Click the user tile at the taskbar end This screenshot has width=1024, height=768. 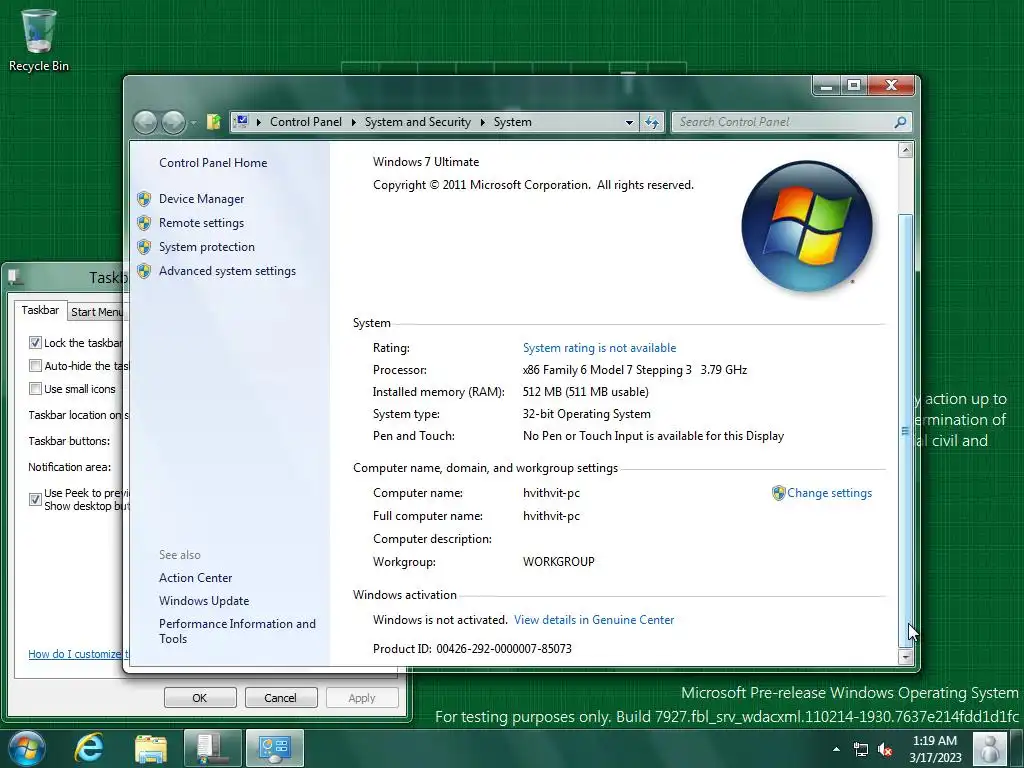990,749
